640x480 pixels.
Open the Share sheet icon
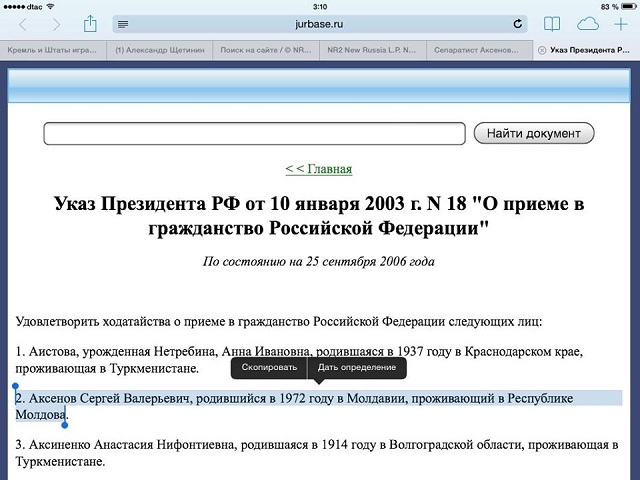point(90,22)
